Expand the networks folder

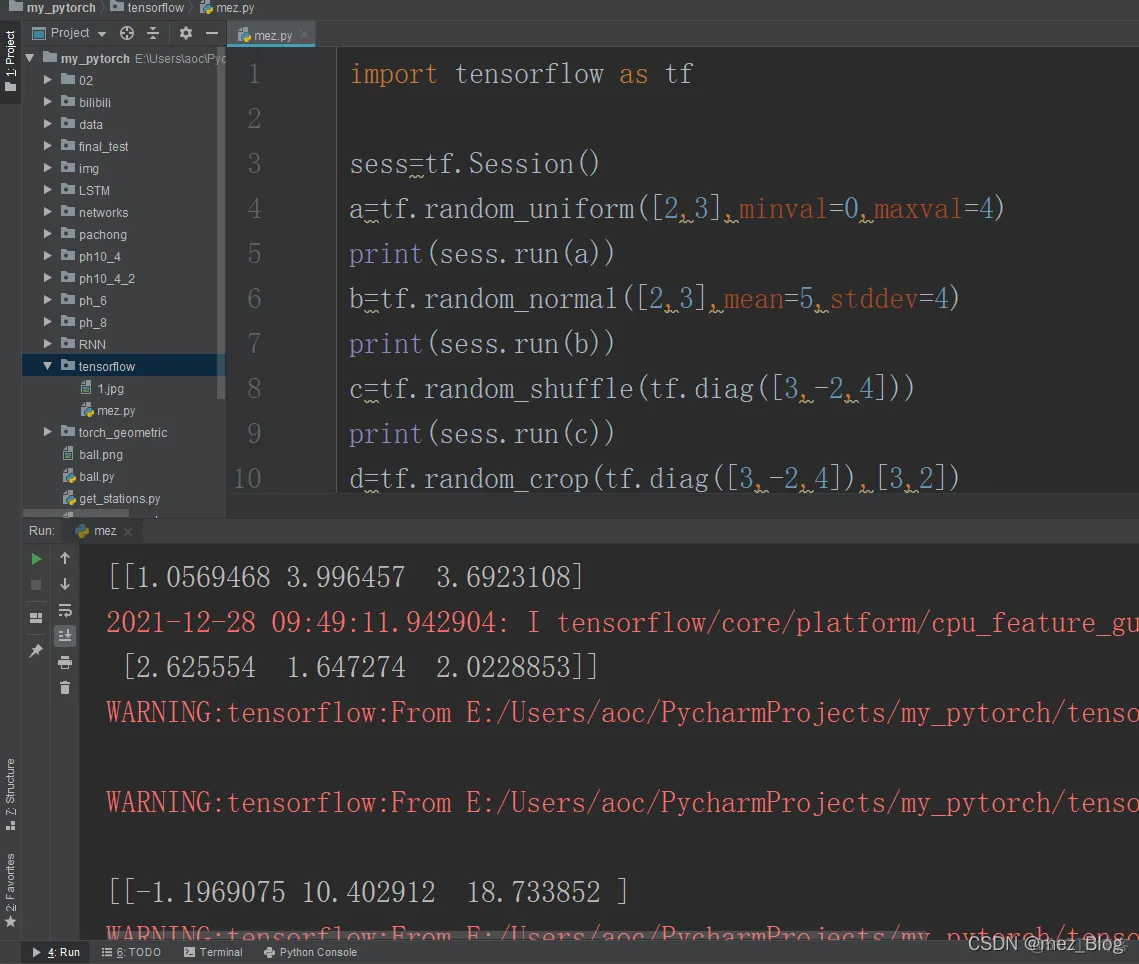pyautogui.click(x=47, y=212)
